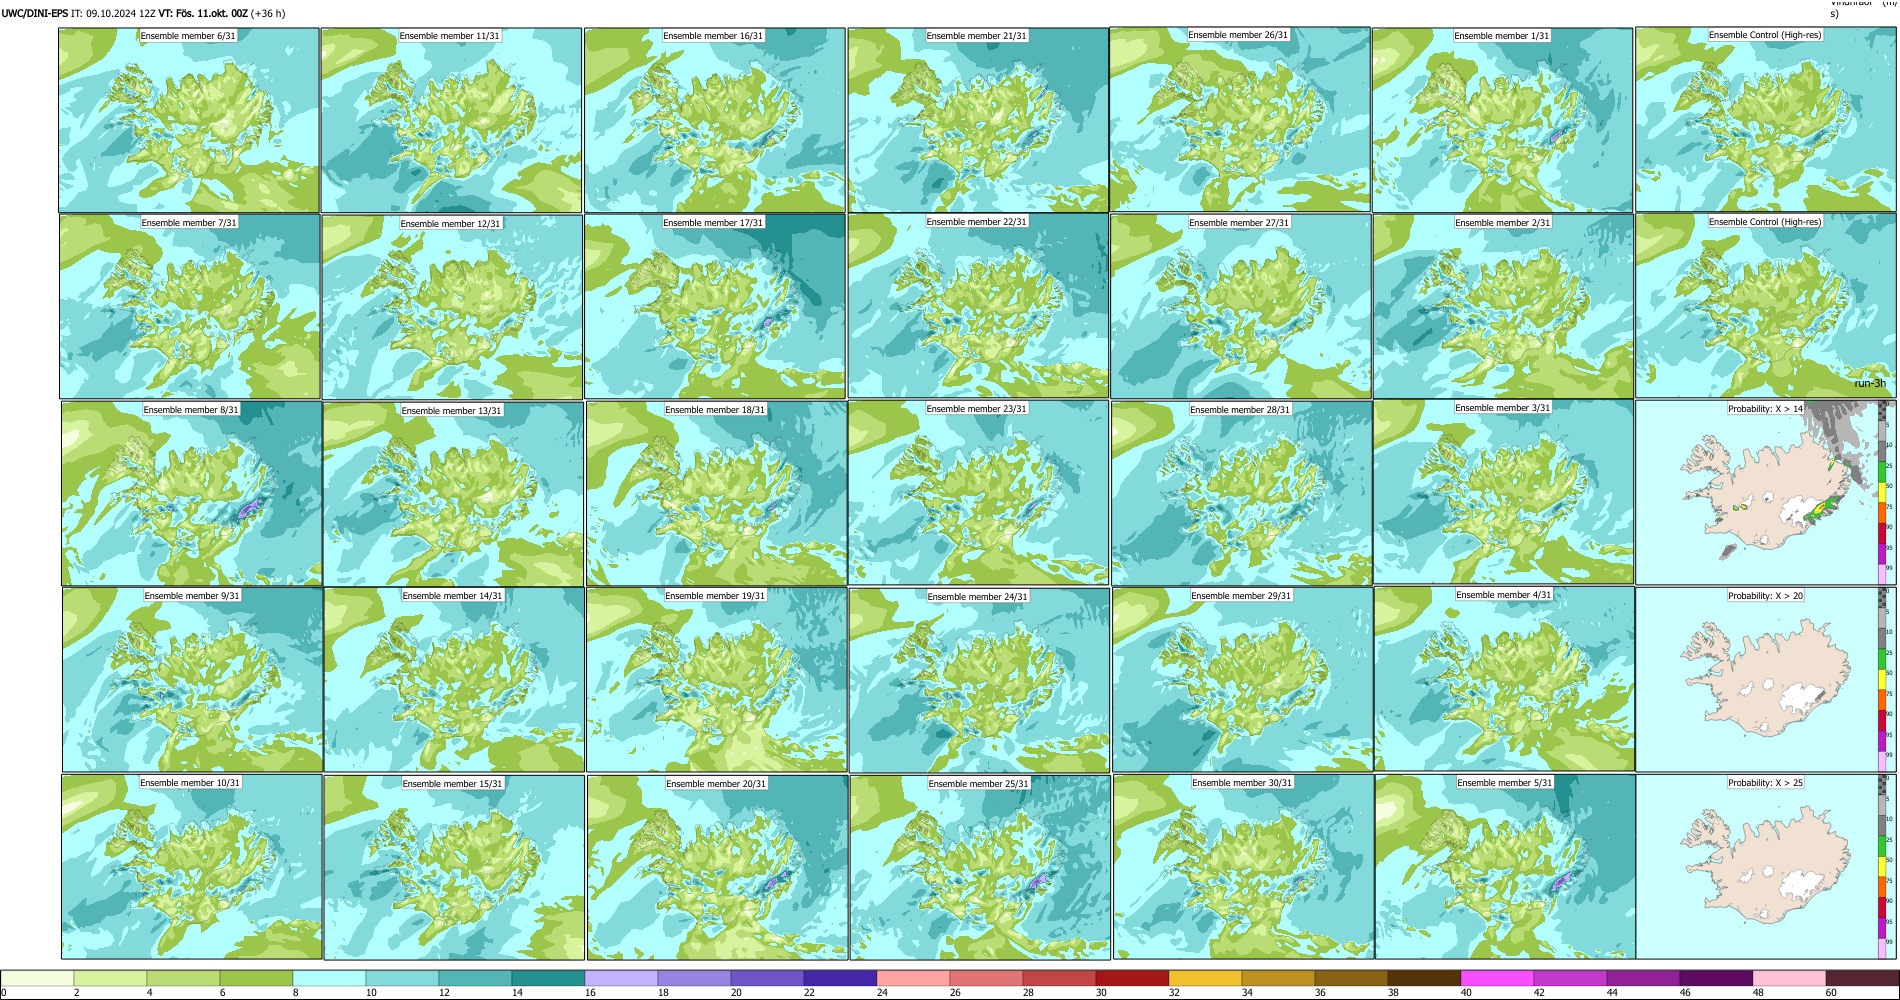
Task: Select the 'Ensemble member 19/31' title text
Action: 715,596
